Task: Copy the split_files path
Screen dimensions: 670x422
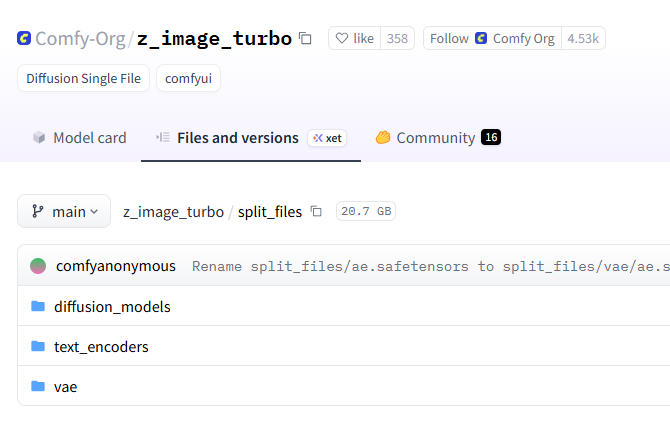Action: pos(316,211)
